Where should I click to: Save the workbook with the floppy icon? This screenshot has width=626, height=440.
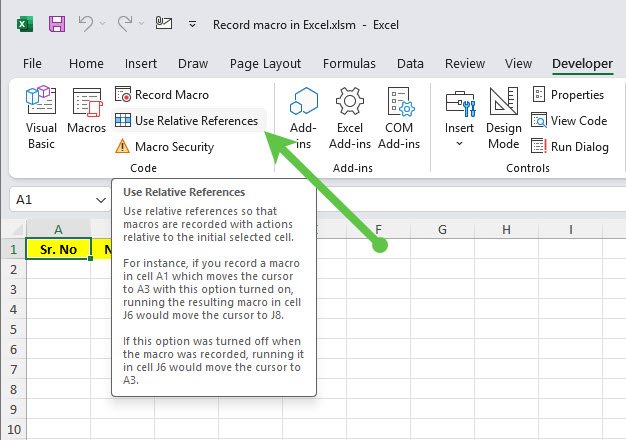point(57,24)
